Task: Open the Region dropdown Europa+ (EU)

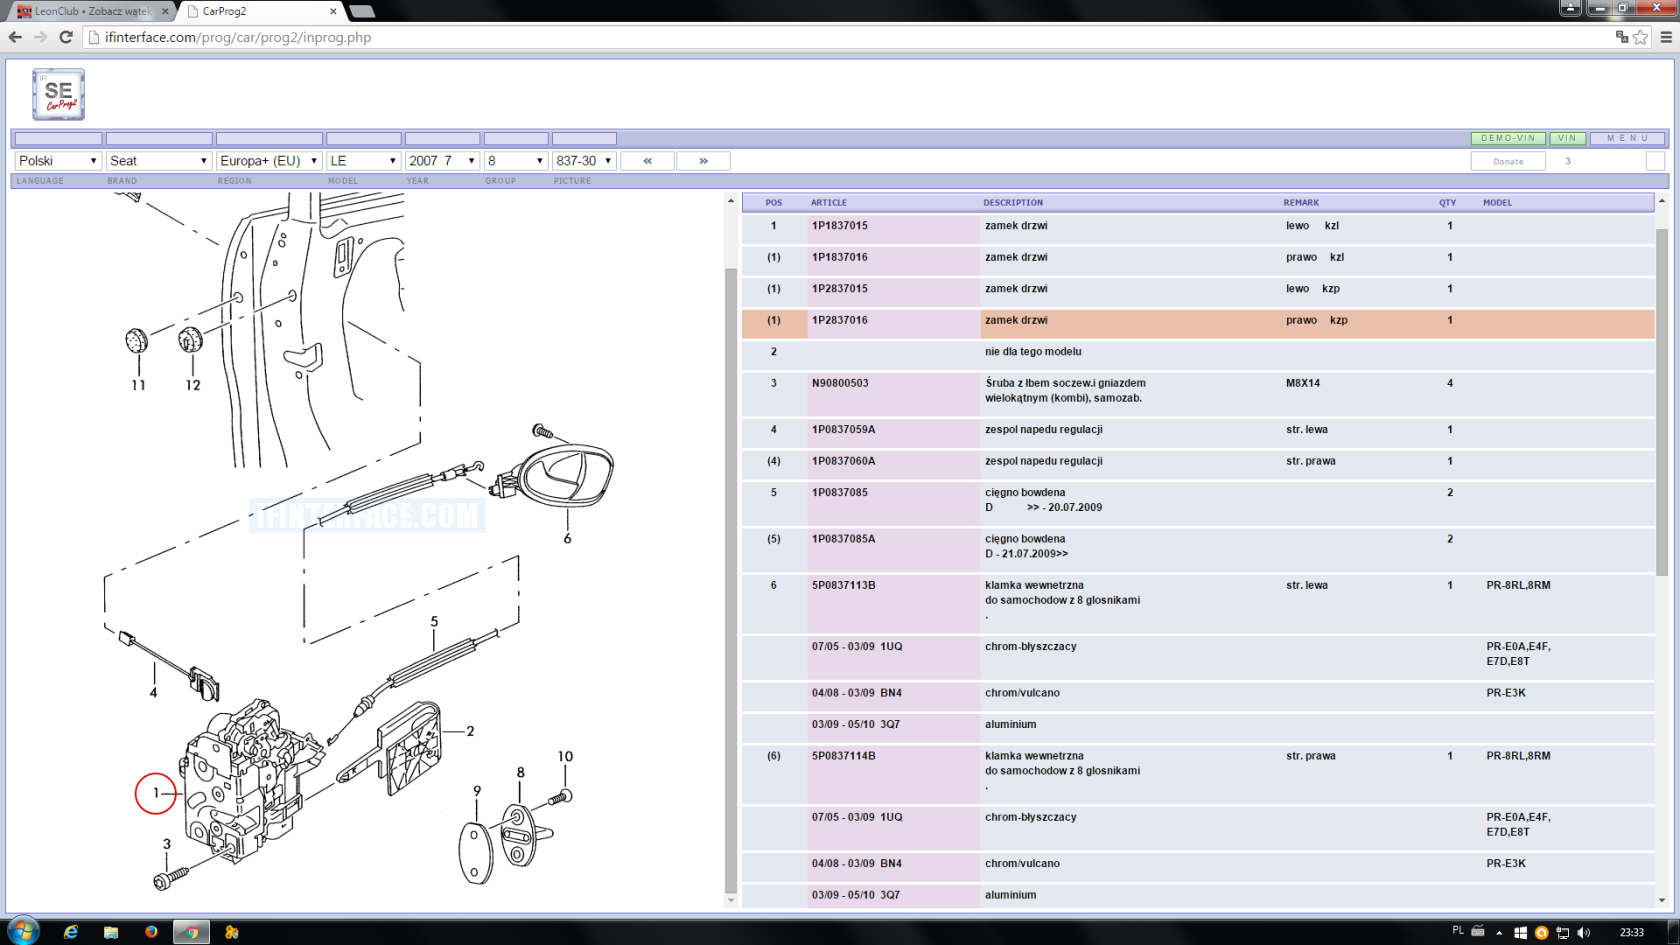Action: (269, 161)
